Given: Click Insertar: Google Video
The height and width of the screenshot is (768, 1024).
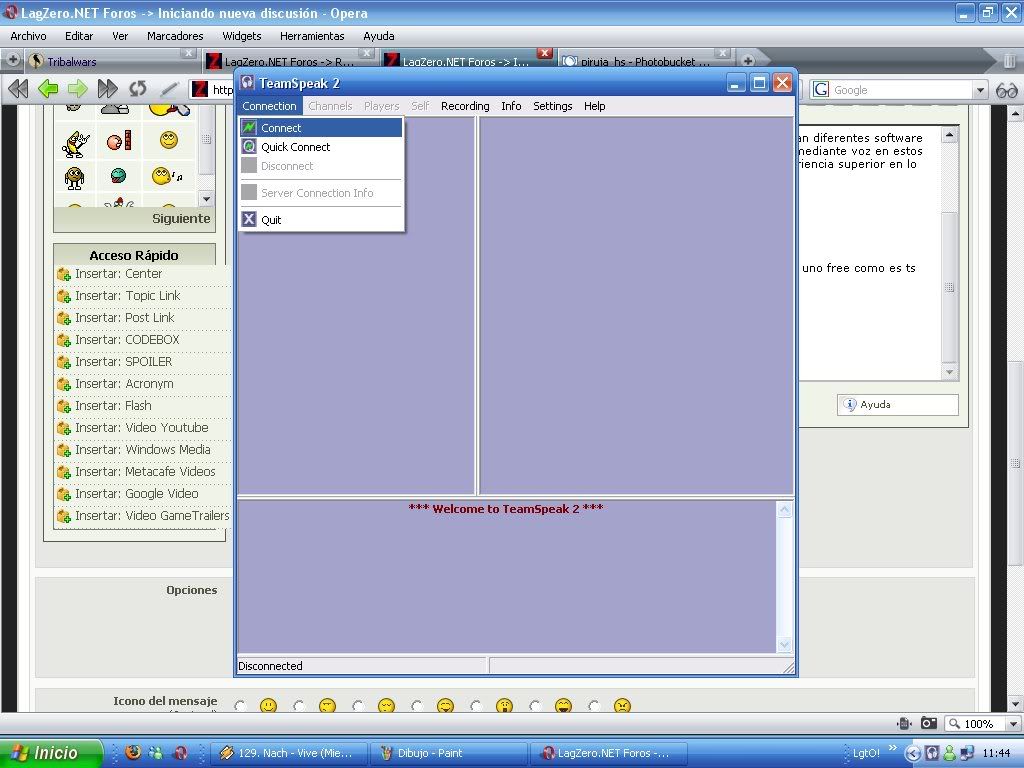Looking at the screenshot, I should tap(136, 494).
